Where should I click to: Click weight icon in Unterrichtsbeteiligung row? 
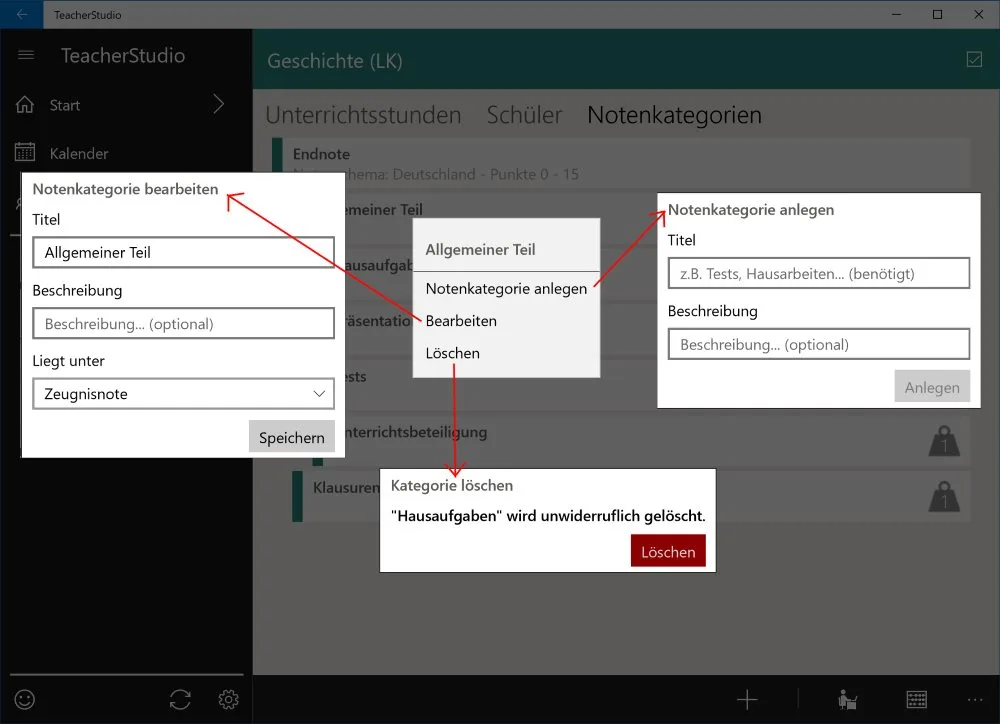944,441
